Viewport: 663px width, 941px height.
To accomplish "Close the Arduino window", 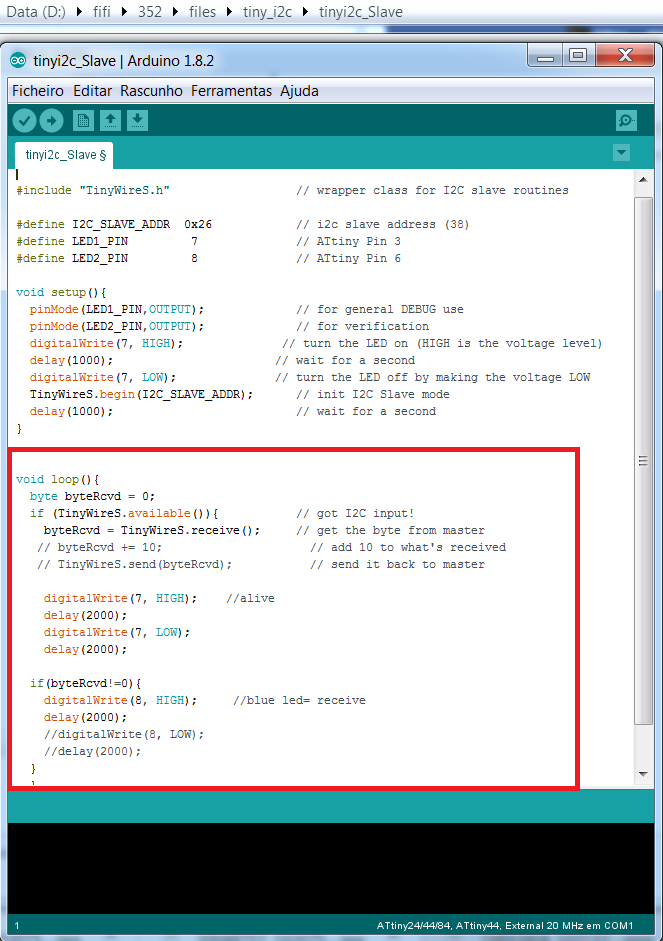I will tap(625, 56).
